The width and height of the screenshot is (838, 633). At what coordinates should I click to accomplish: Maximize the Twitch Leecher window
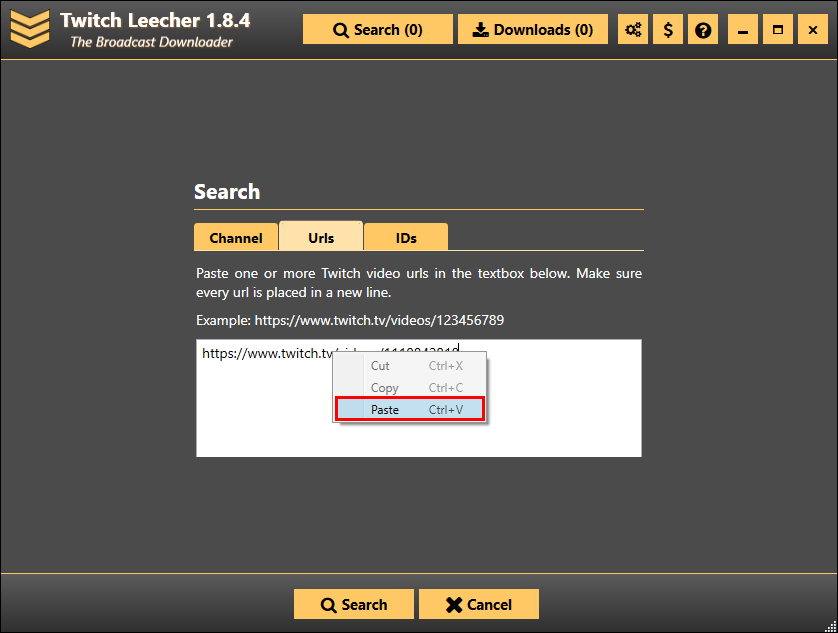pos(778,29)
